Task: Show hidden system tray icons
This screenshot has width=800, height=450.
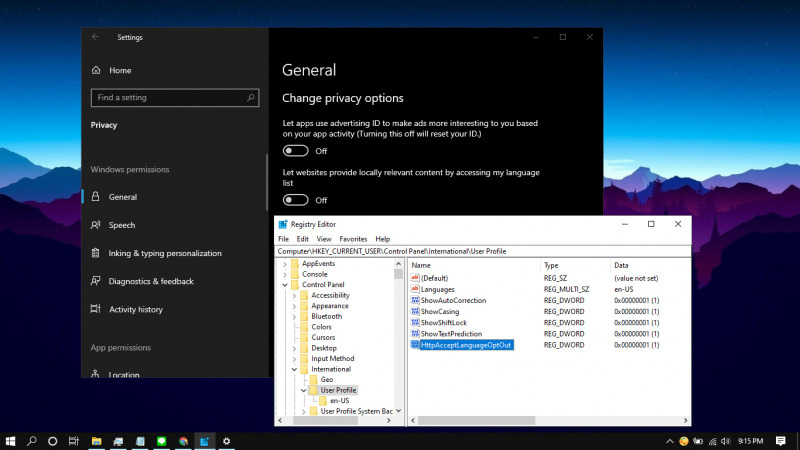Action: 670,441
